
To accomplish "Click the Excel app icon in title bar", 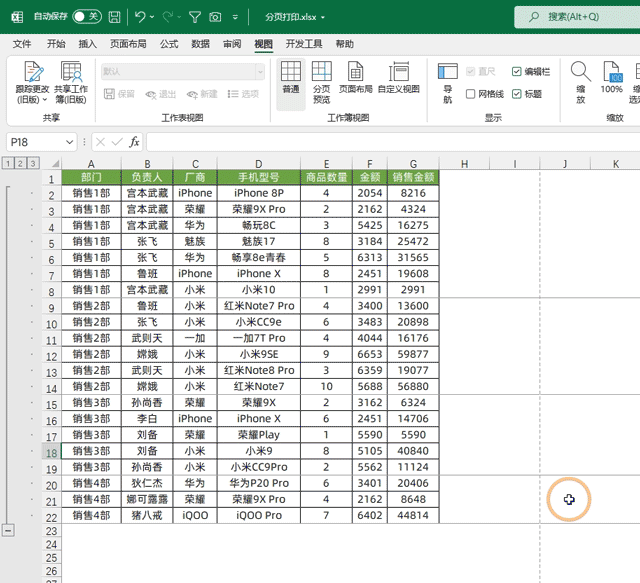I will click(17, 17).
